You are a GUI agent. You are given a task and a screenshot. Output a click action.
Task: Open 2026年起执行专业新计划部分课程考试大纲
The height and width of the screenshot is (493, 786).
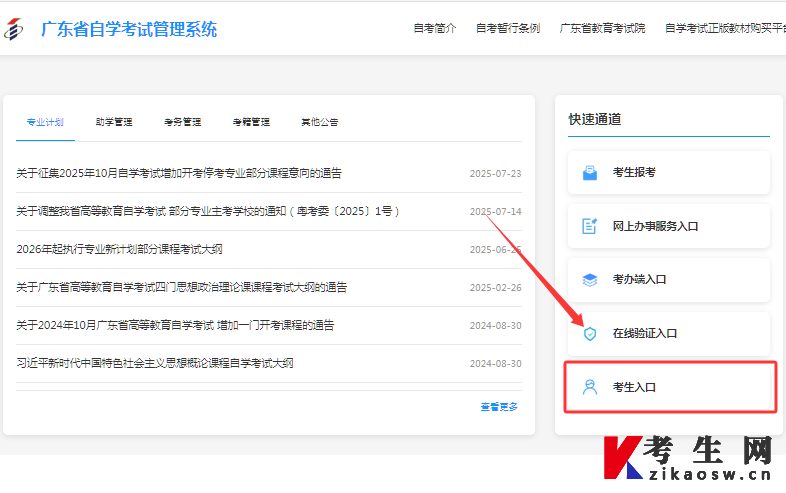pos(119,249)
